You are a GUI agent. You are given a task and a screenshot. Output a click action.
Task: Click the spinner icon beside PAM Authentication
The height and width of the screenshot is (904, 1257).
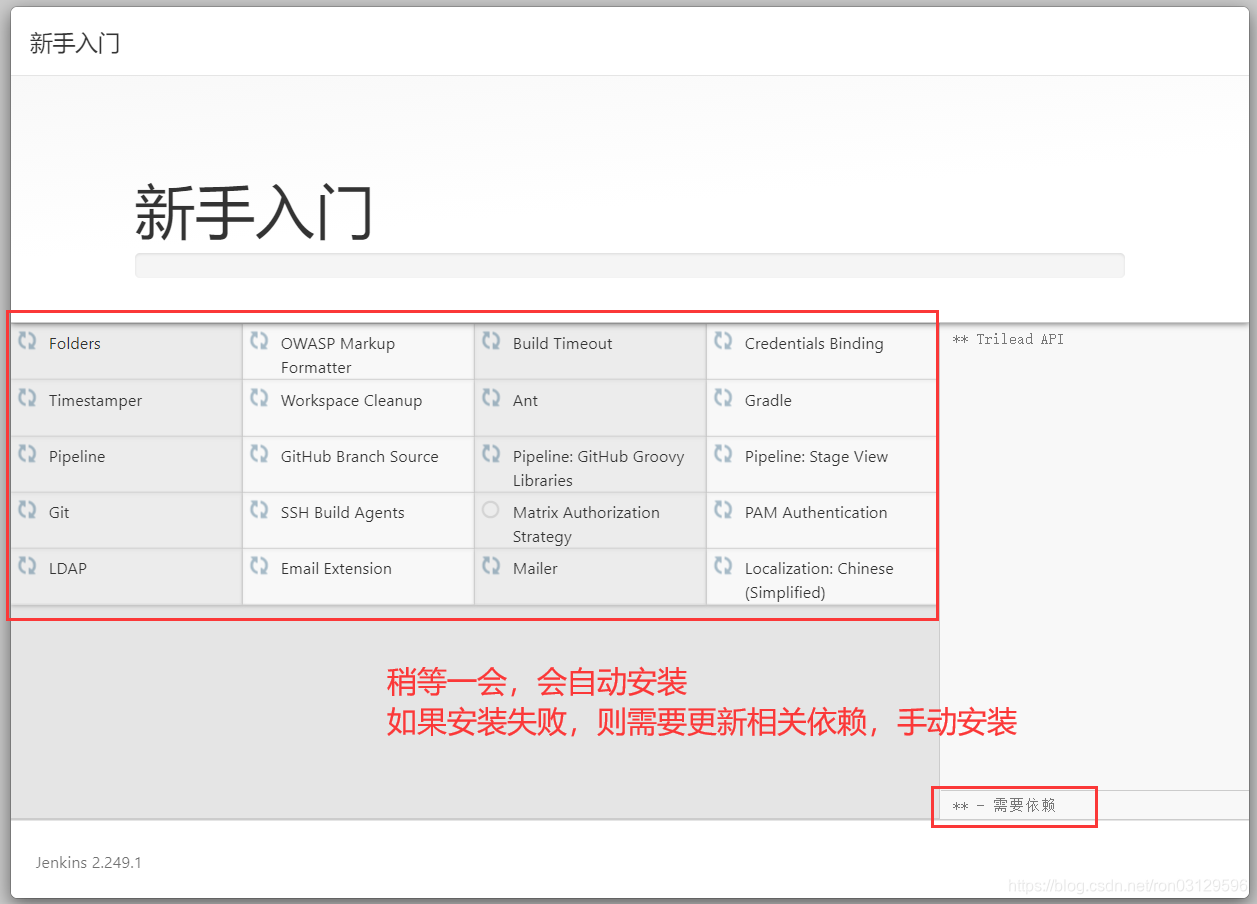coord(723,510)
